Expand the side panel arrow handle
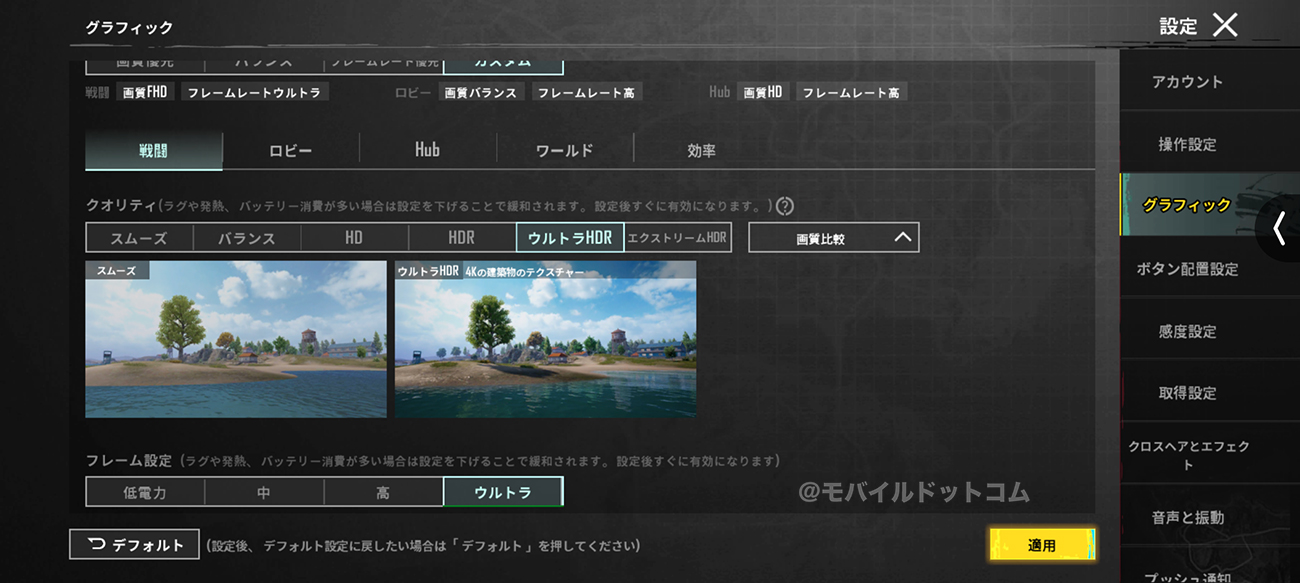The height and width of the screenshot is (583, 1300). [x=1279, y=229]
